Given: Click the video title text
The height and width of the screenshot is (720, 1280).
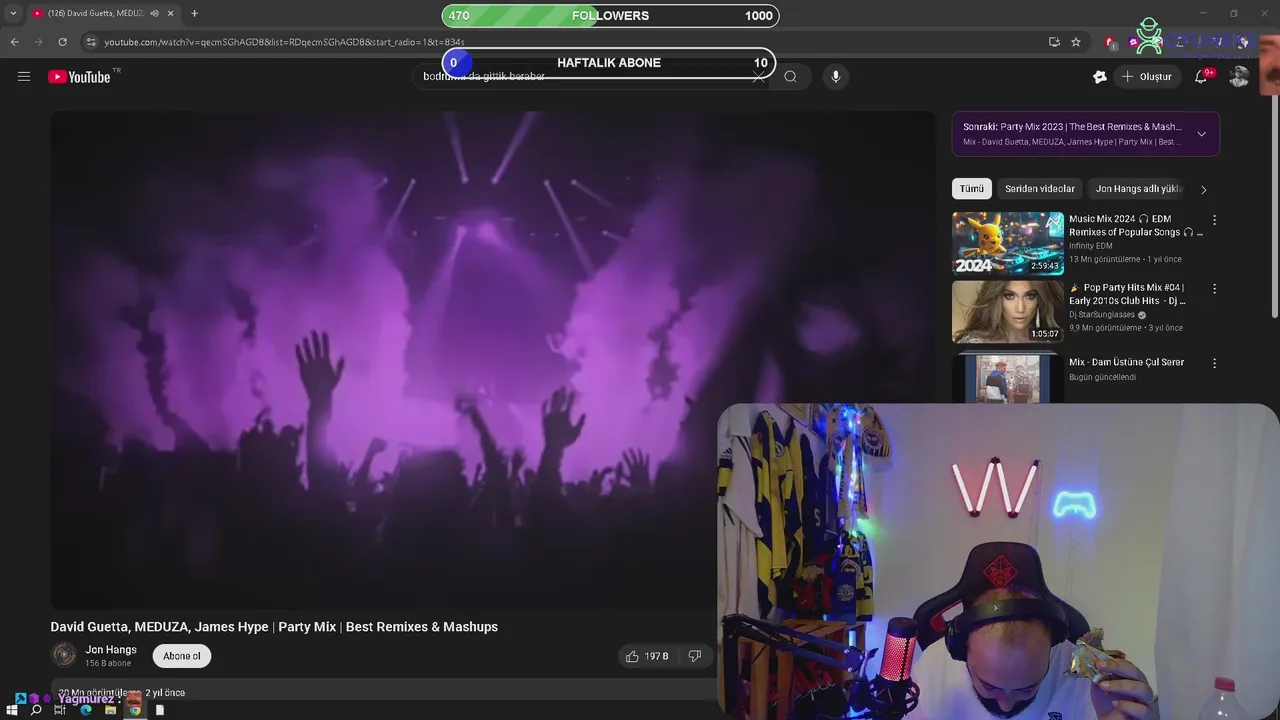Looking at the screenshot, I should tap(274, 627).
